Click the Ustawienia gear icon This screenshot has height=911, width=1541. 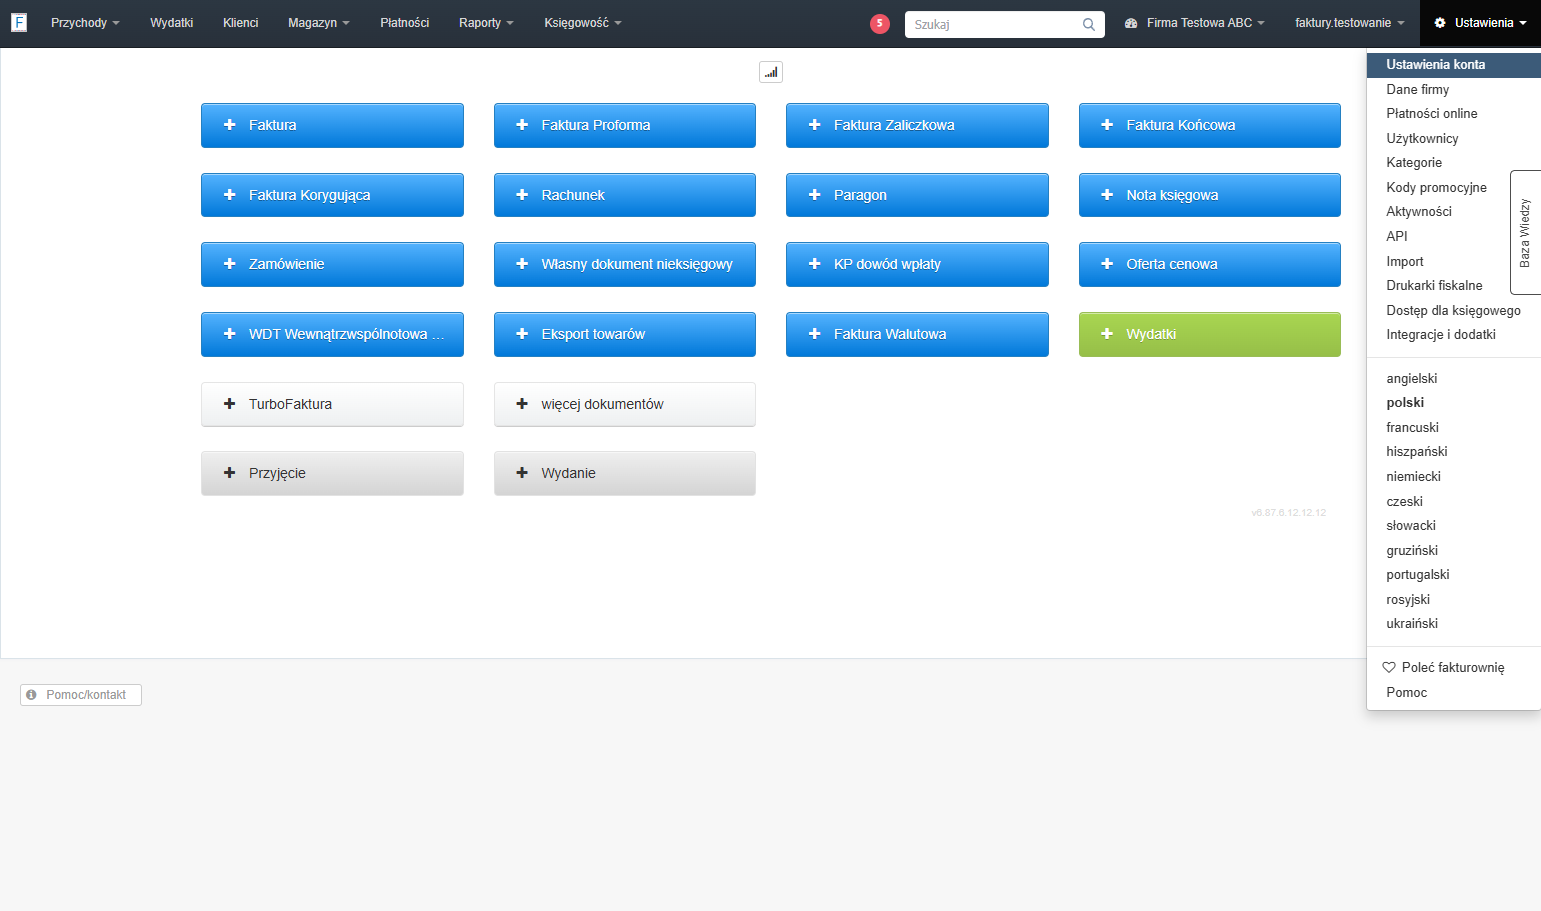click(1440, 23)
